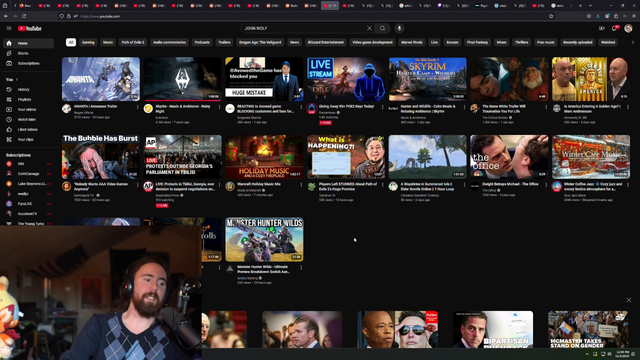Open options for Nobody Wants AAA Video Games
640x360 pixels.
click(138, 185)
